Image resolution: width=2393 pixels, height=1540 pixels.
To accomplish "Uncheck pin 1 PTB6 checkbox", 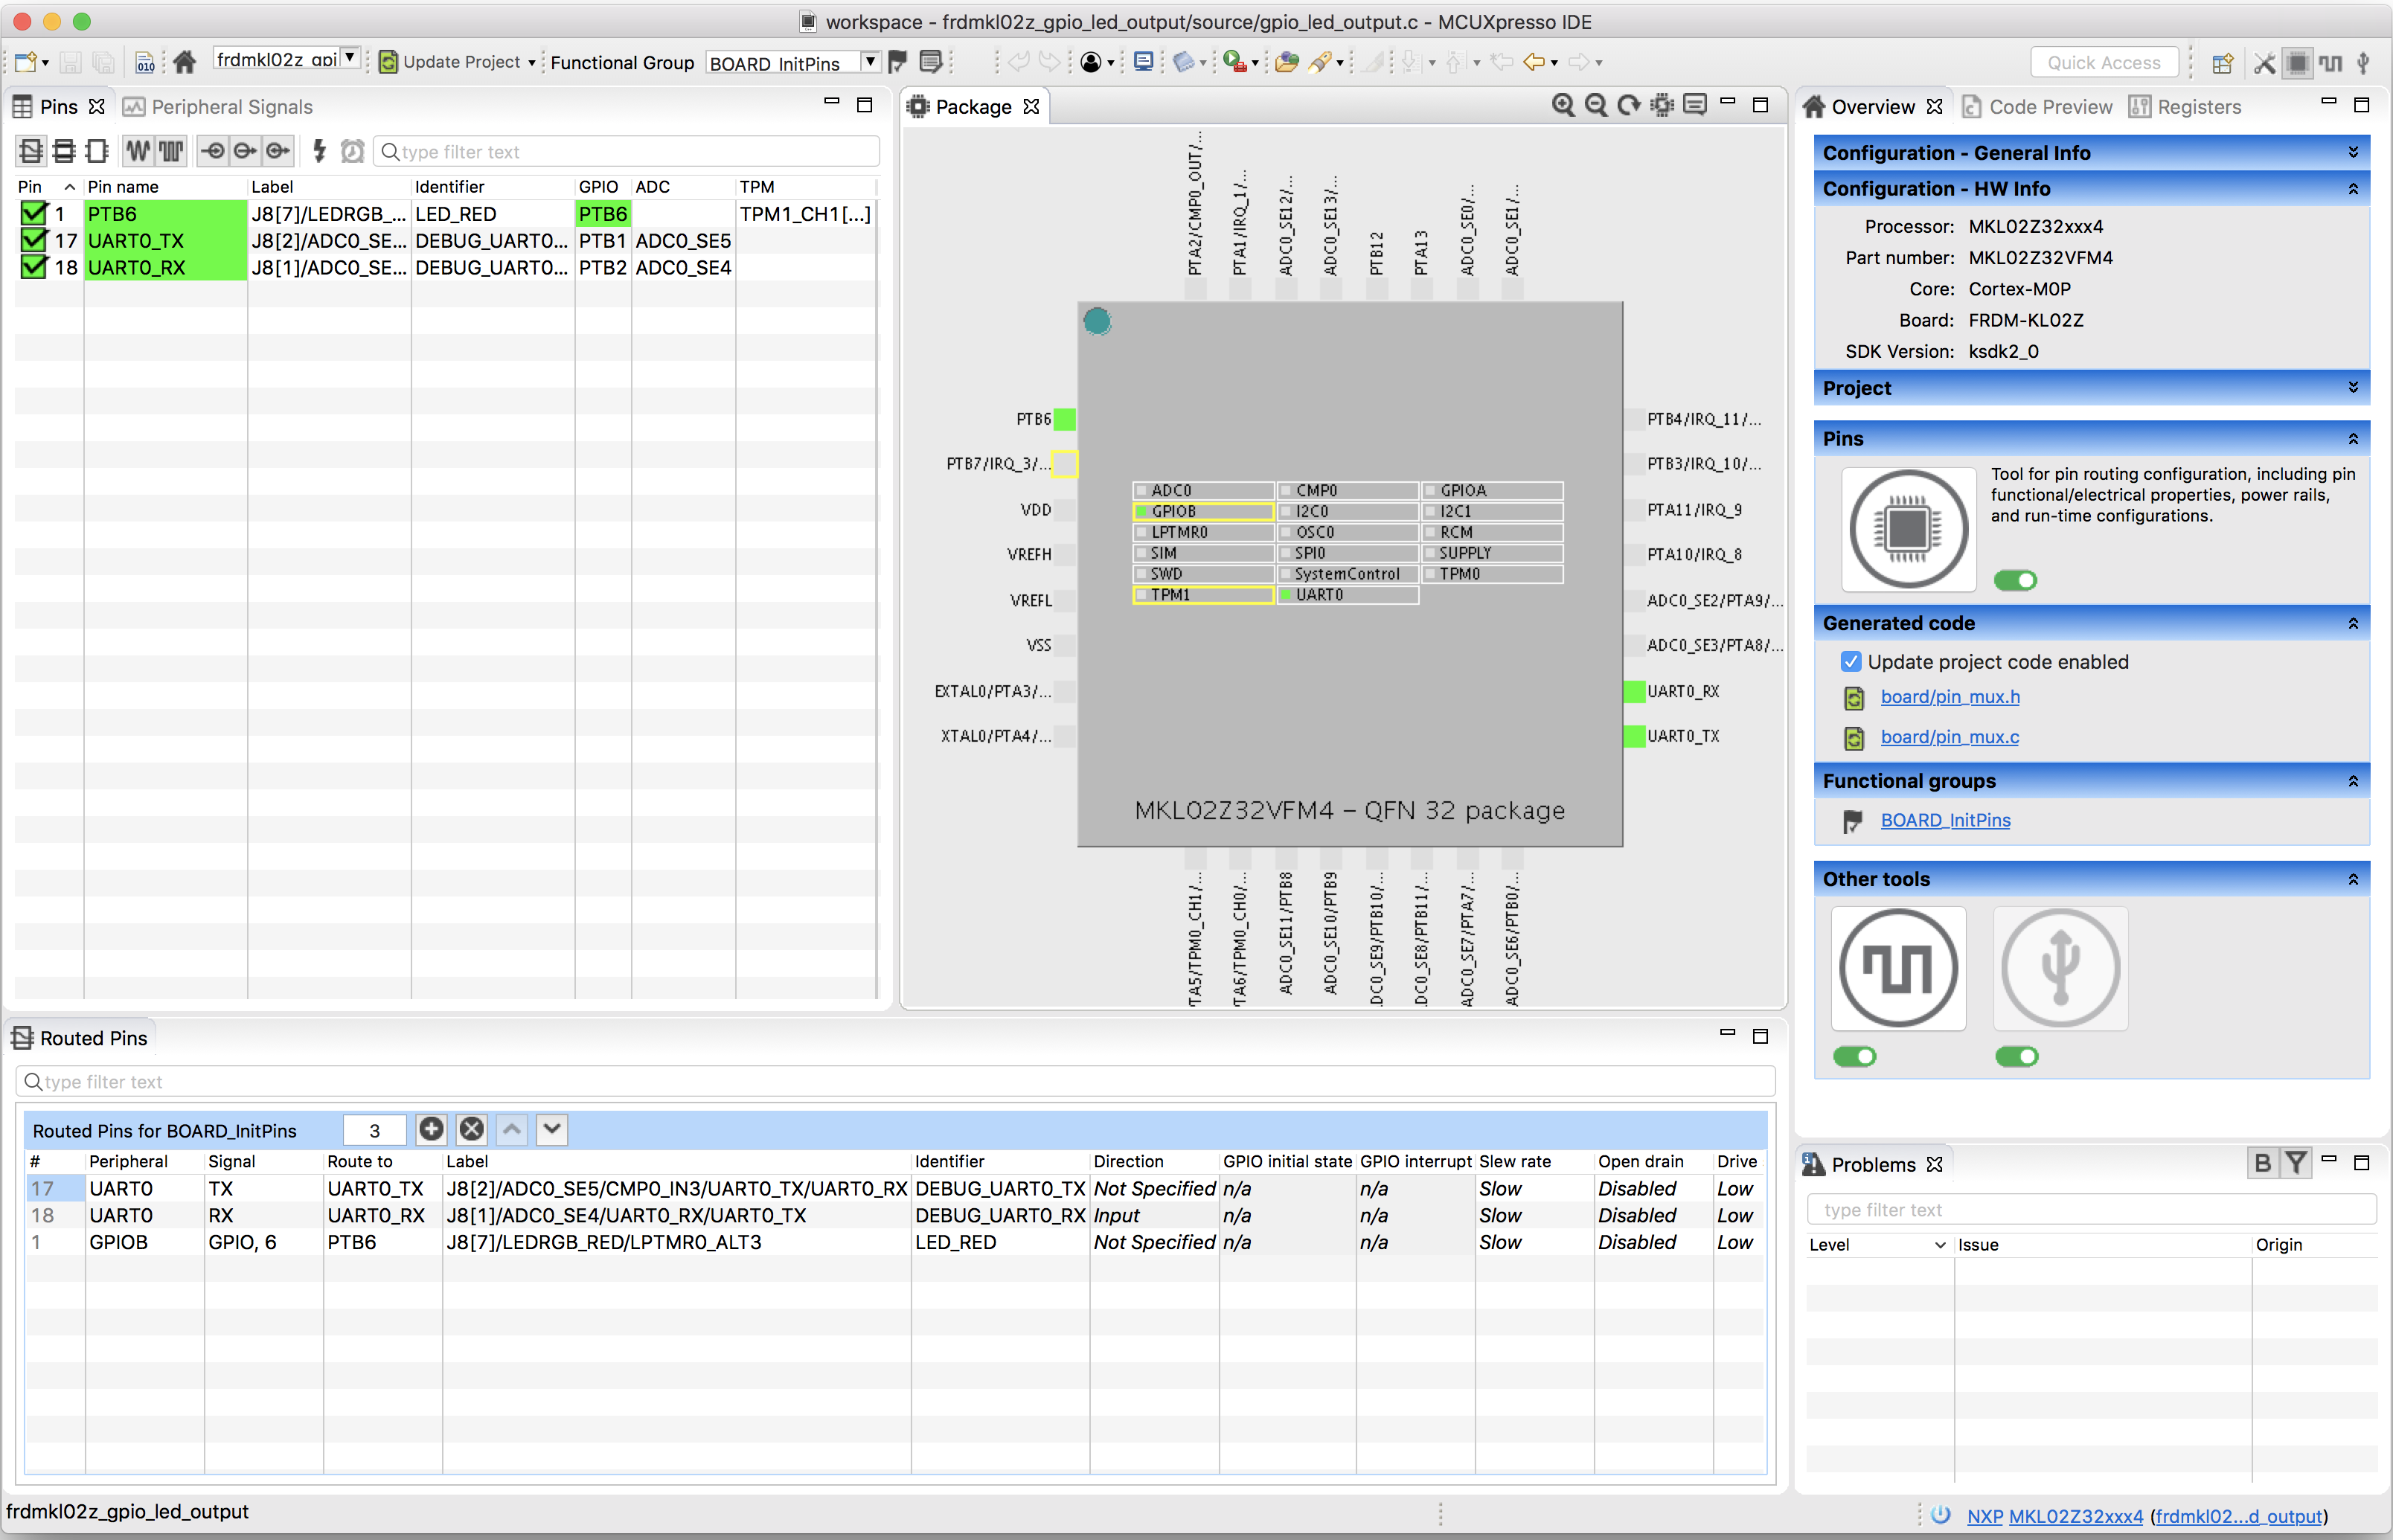I will 34,213.
